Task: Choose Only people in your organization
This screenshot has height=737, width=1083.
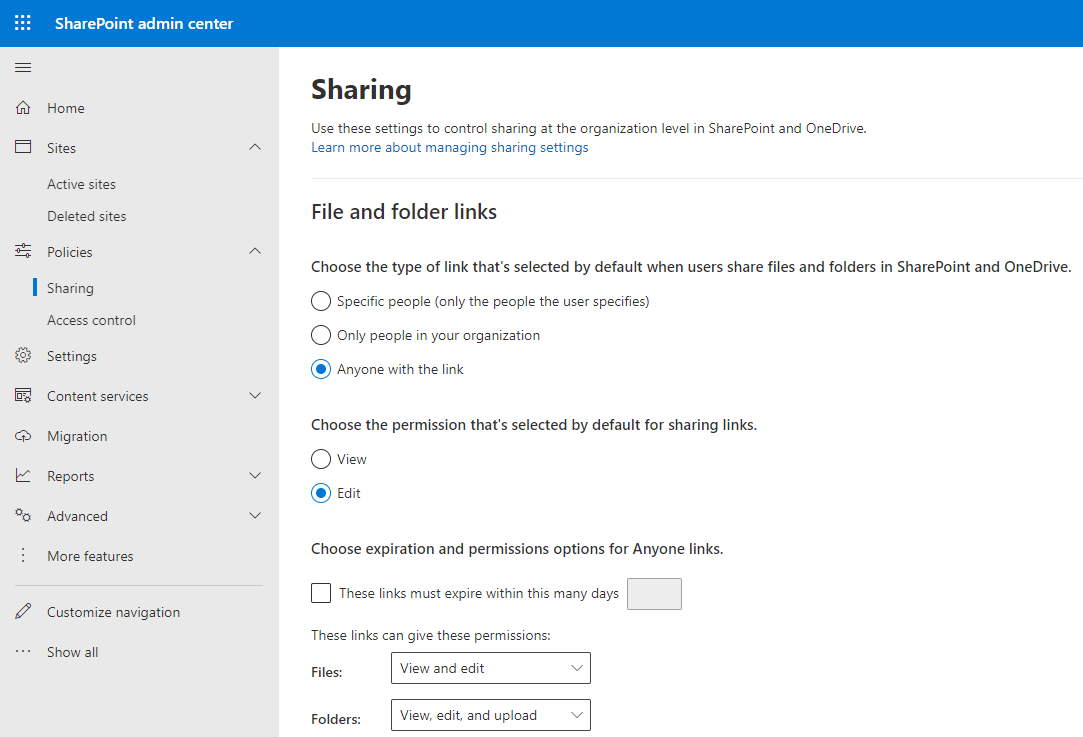Action: [x=321, y=335]
